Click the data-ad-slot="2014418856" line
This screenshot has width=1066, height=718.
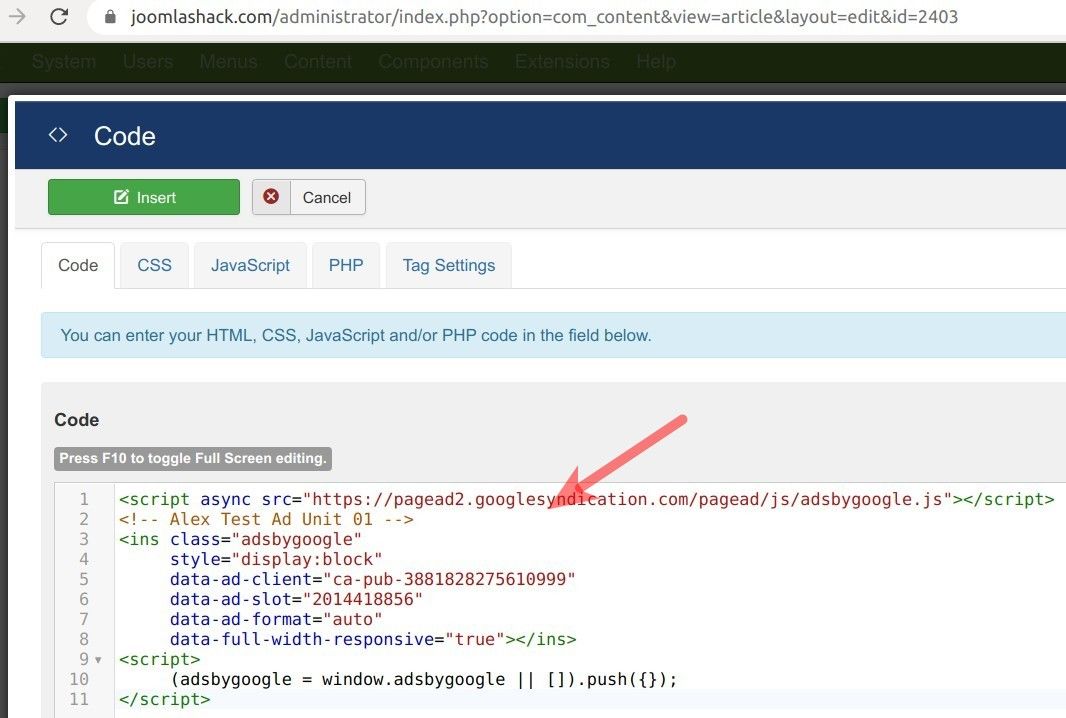[296, 599]
